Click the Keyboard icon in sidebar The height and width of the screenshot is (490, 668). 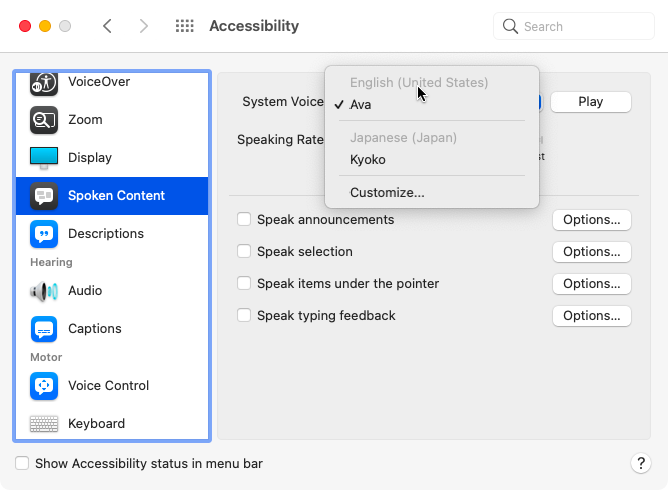point(44,424)
